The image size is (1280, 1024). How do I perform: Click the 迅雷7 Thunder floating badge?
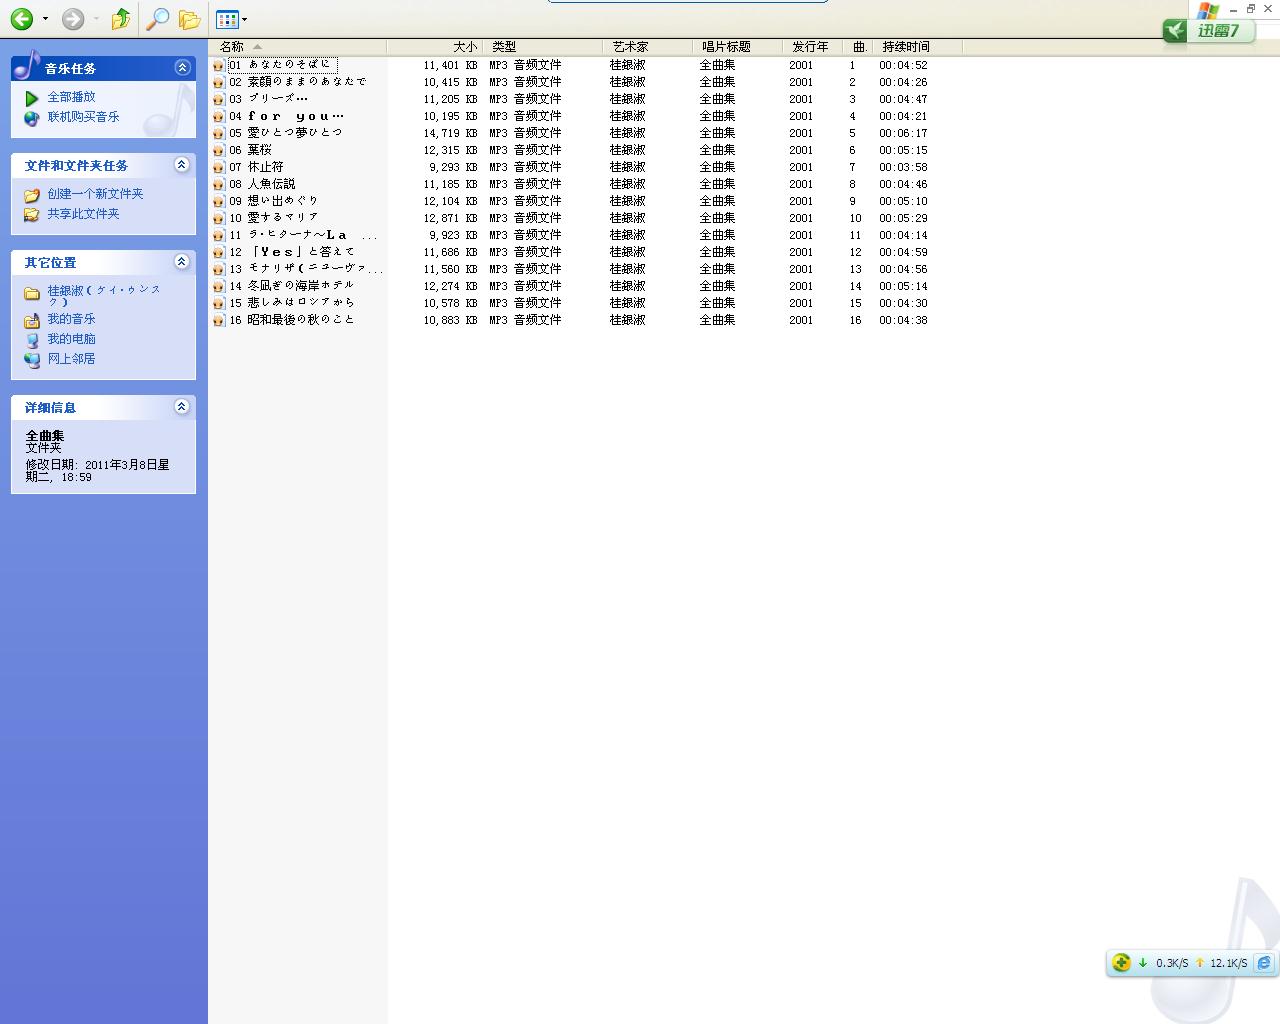click(x=1207, y=31)
